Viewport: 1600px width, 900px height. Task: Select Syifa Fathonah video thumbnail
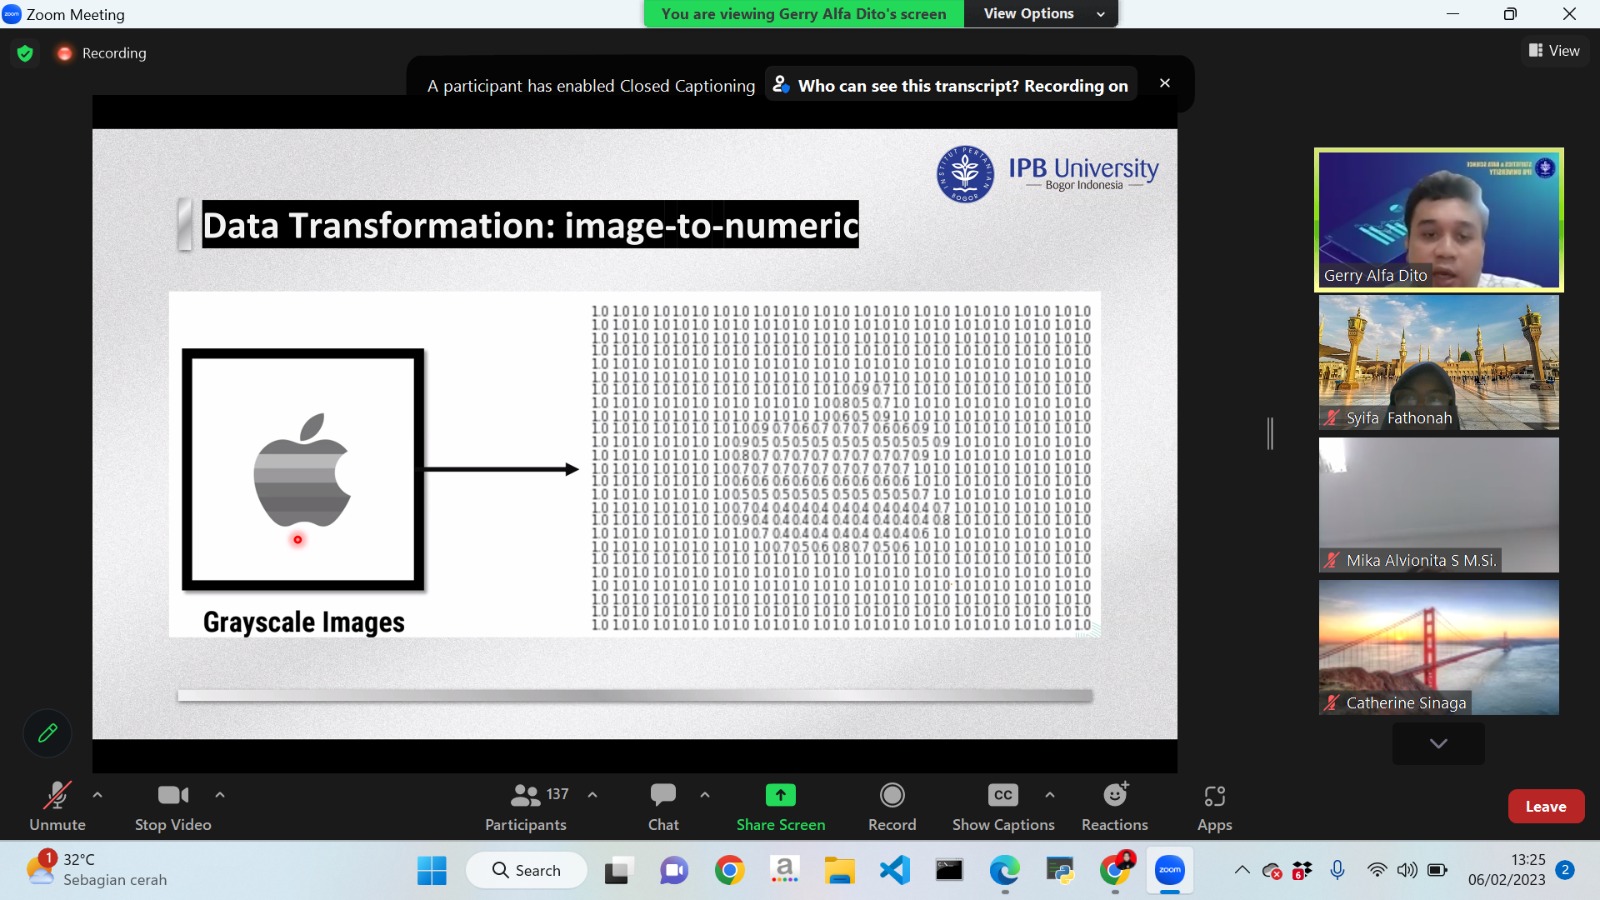click(x=1439, y=362)
